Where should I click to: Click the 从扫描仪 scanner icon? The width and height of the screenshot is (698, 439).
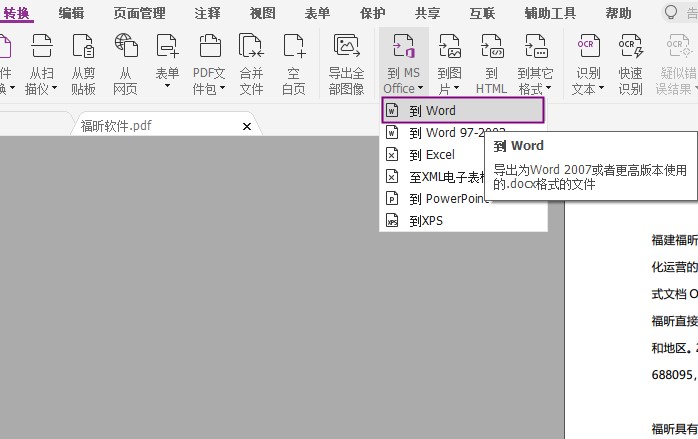[x=41, y=45]
